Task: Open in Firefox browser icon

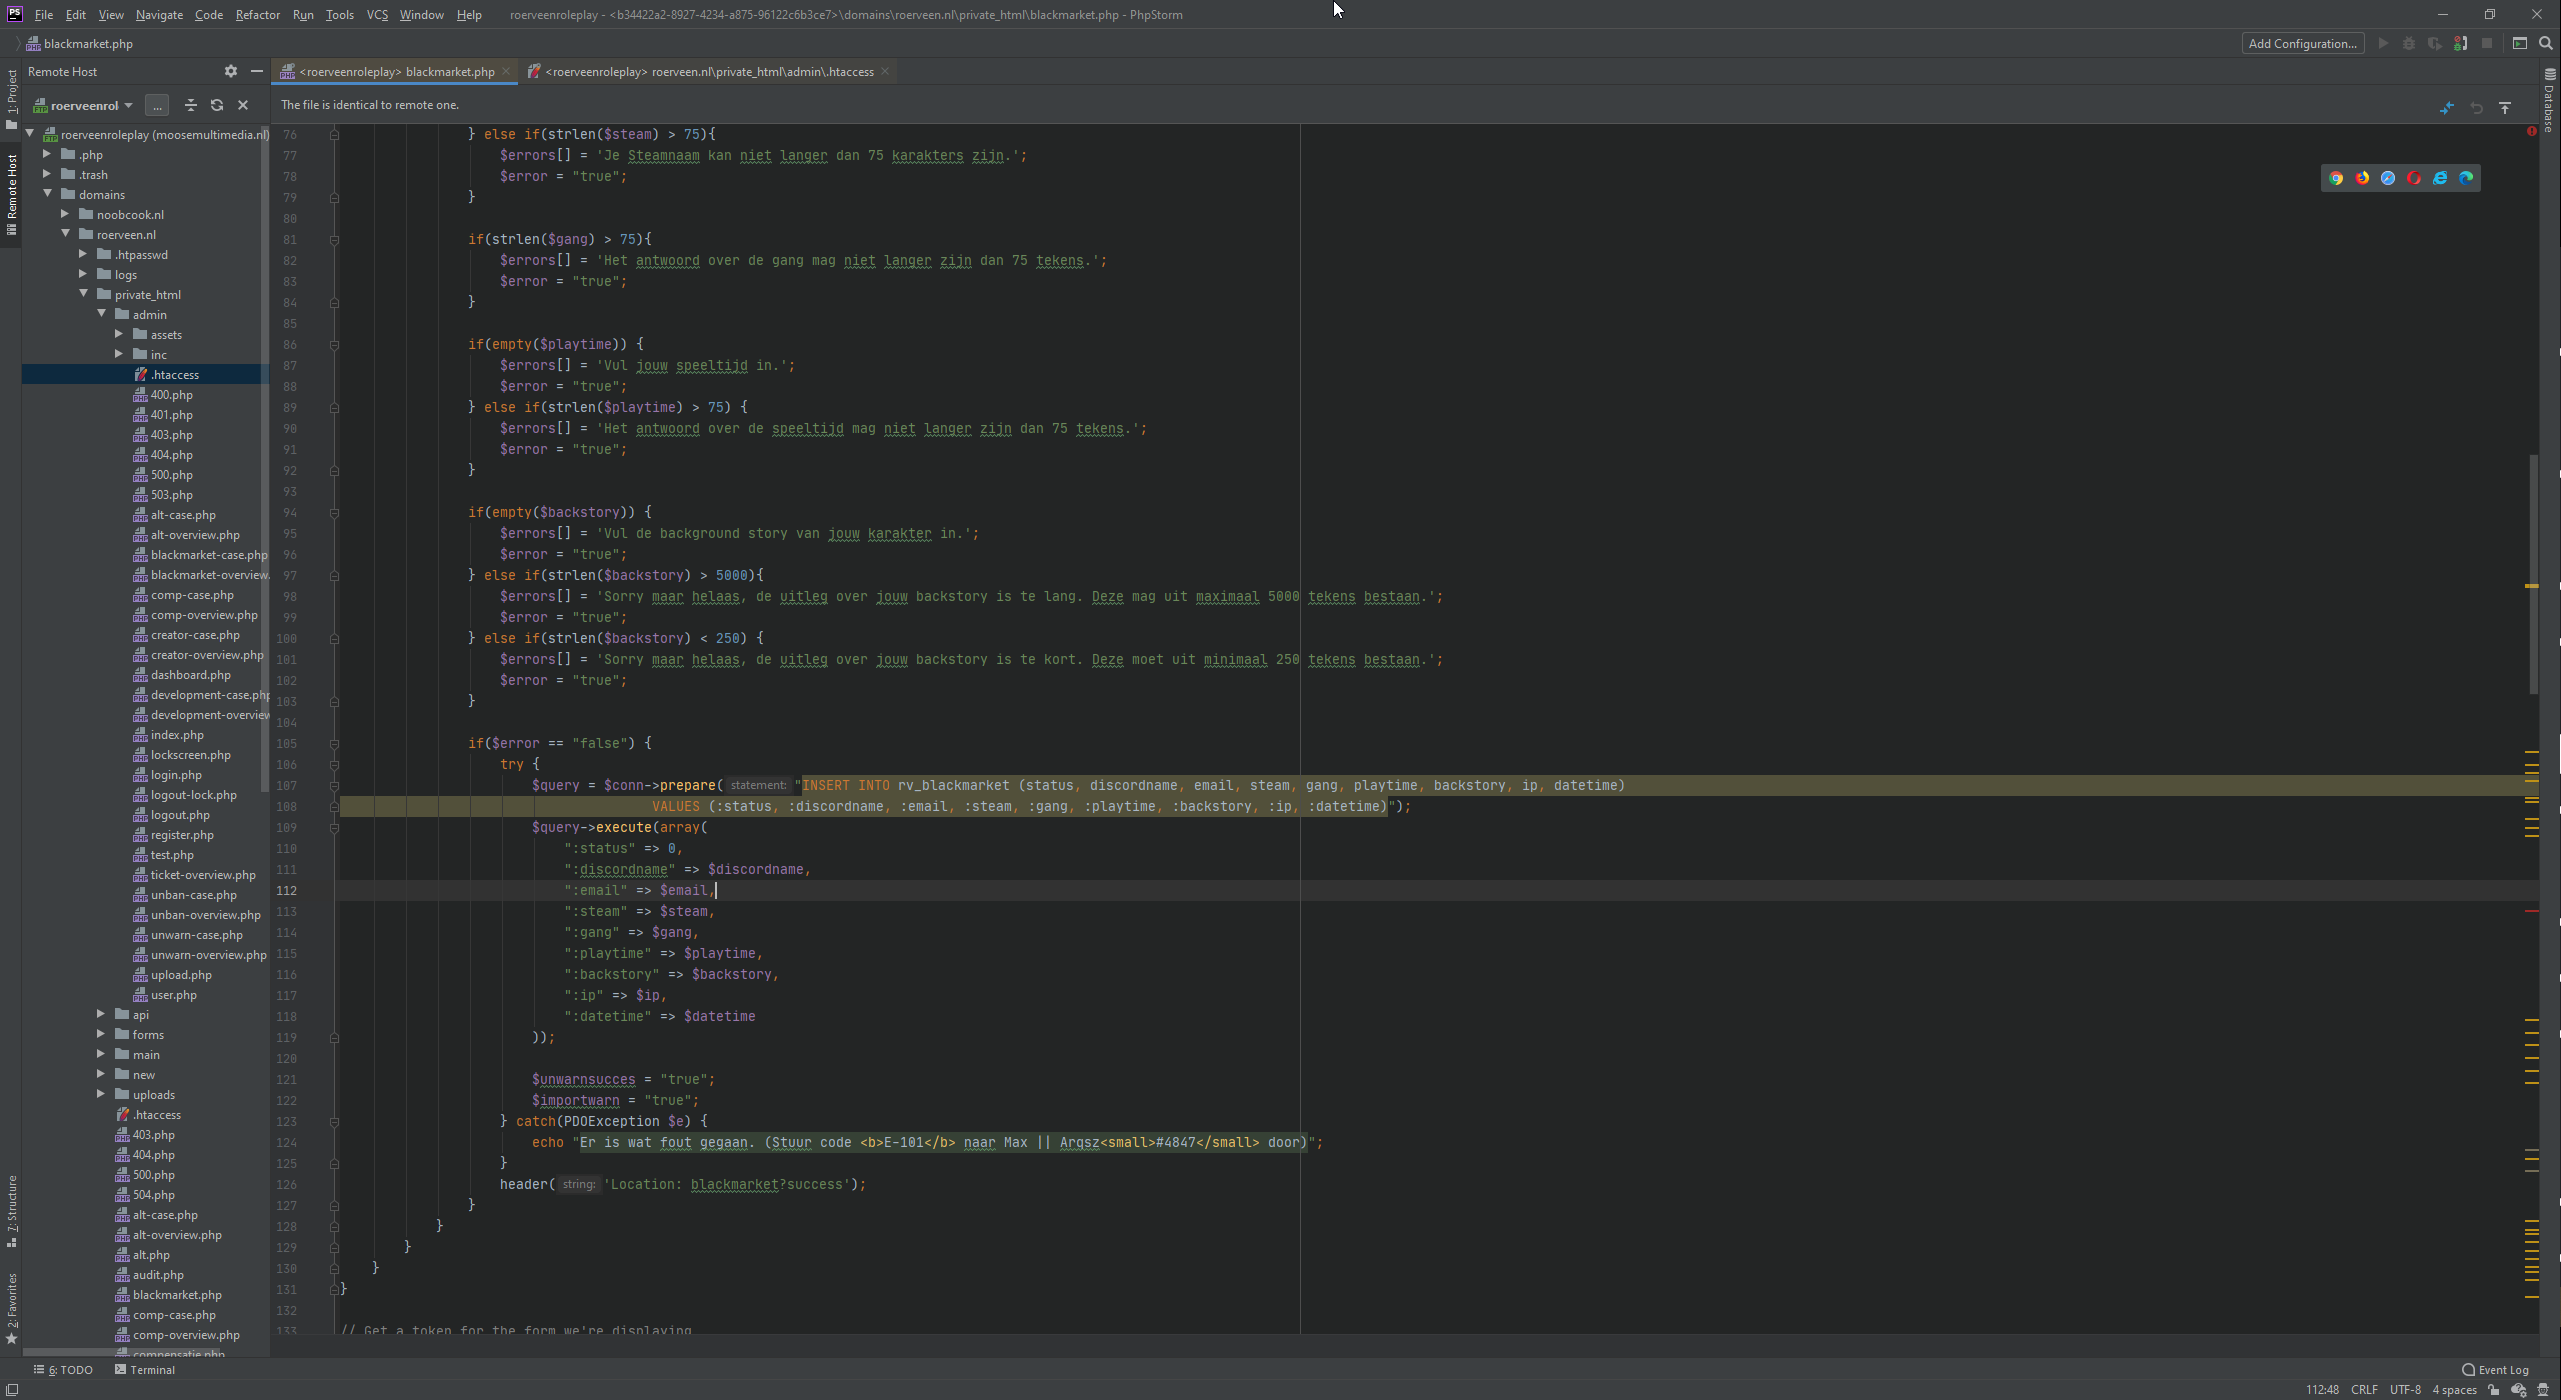Action: 2362,178
